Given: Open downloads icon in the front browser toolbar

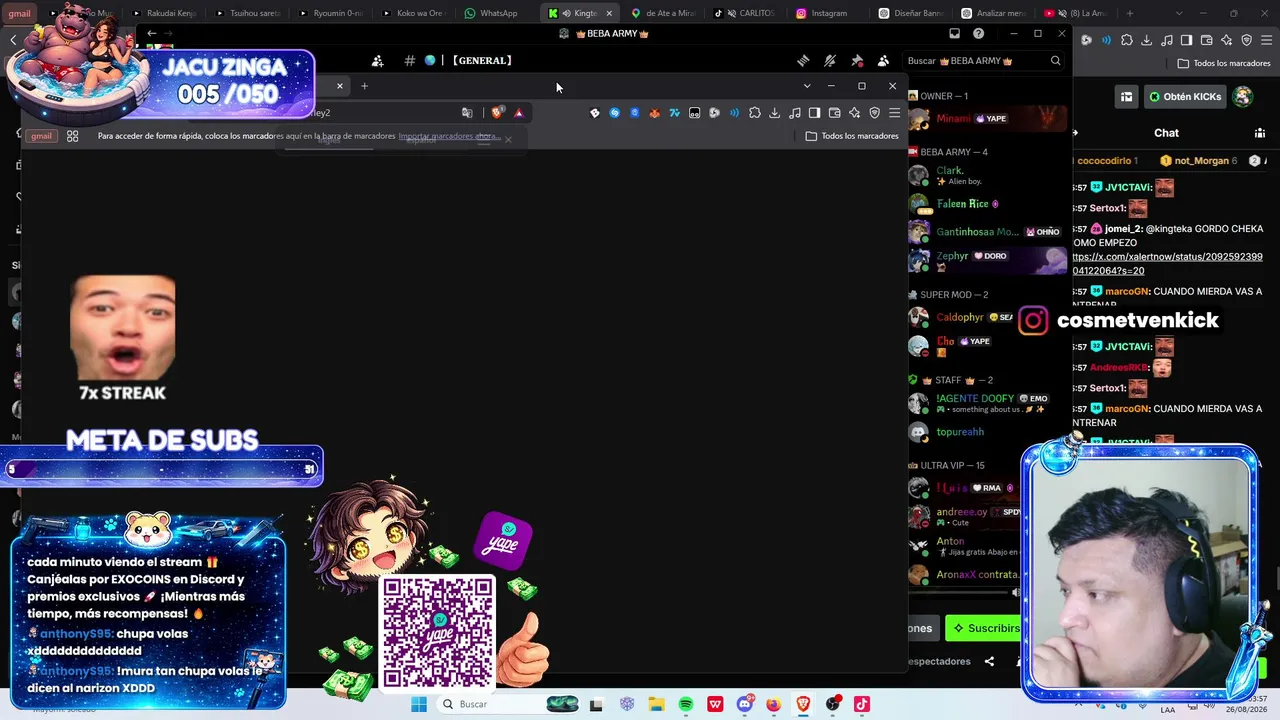Looking at the screenshot, I should pyautogui.click(x=774, y=113).
